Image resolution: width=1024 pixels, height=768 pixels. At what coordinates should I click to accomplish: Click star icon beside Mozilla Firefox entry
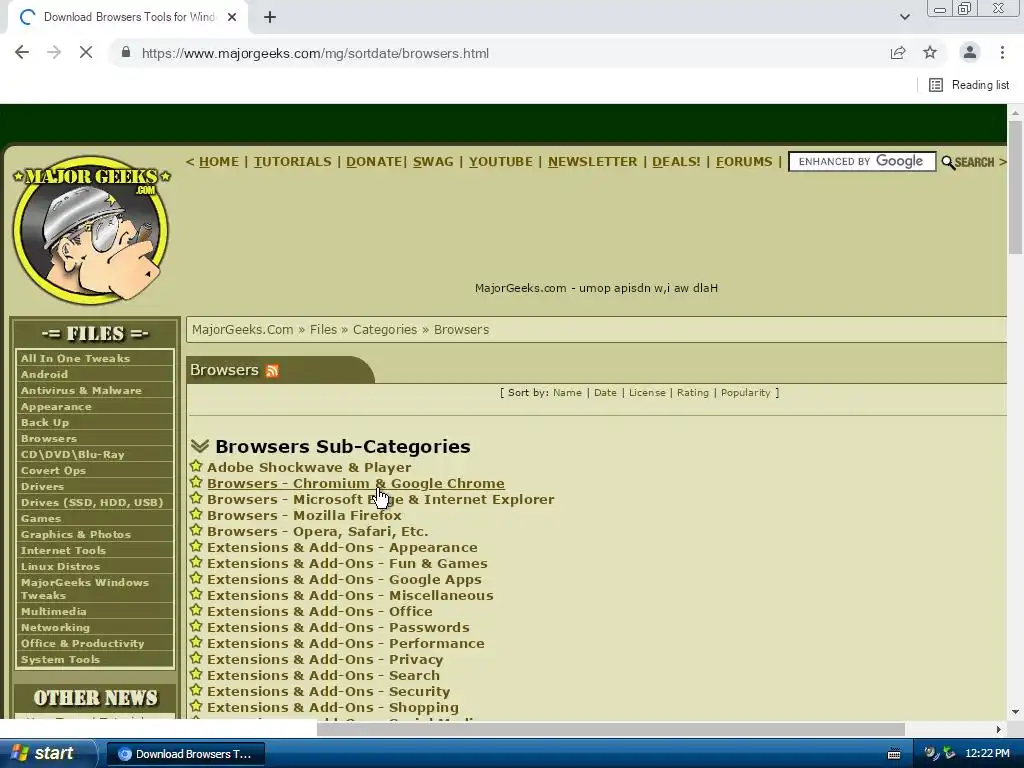pyautogui.click(x=196, y=514)
